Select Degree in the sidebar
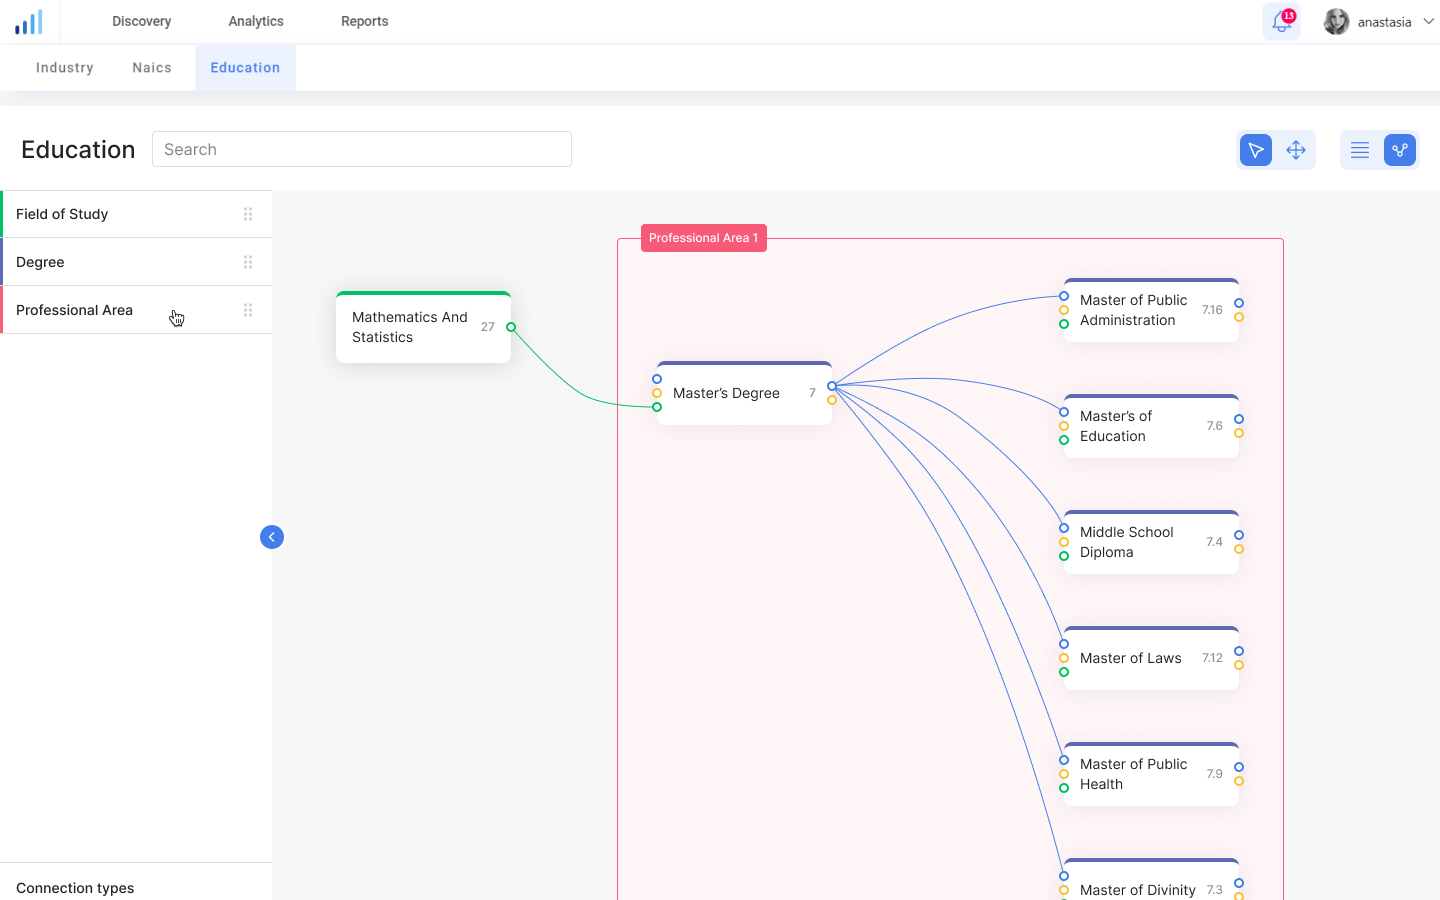Viewport: 1440px width, 900px height. (x=136, y=262)
